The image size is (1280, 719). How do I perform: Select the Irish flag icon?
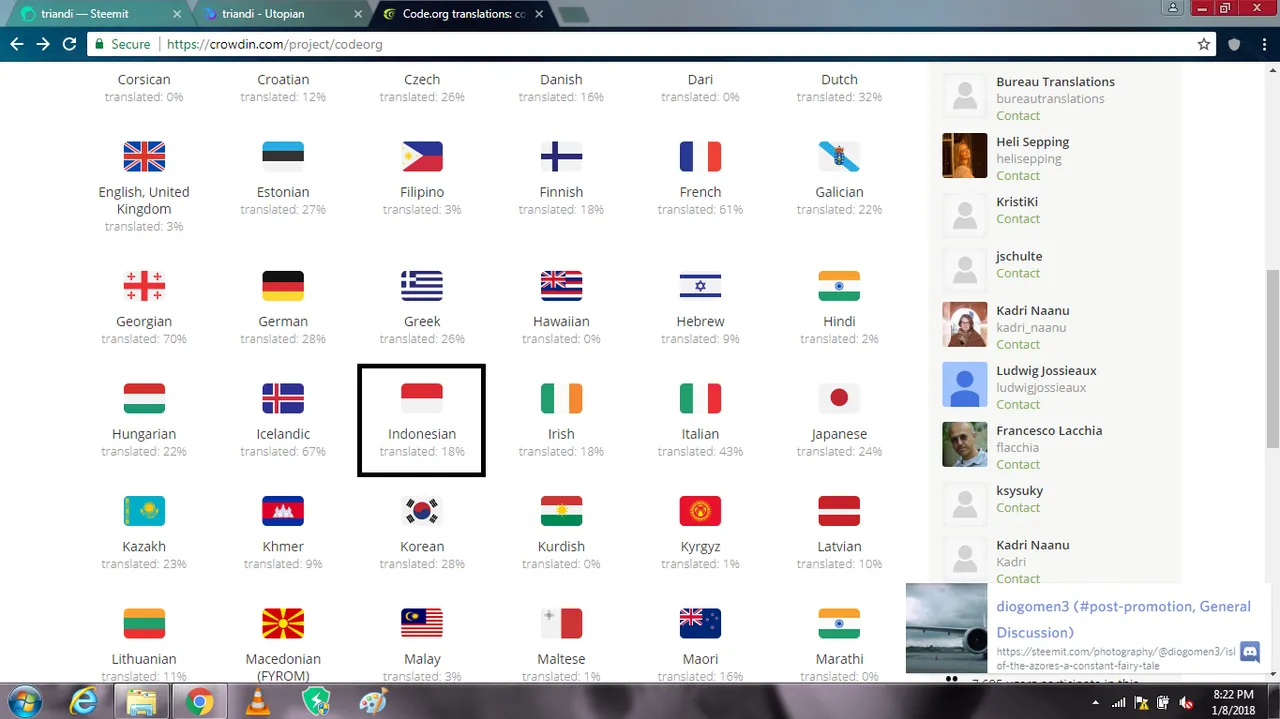[561, 398]
